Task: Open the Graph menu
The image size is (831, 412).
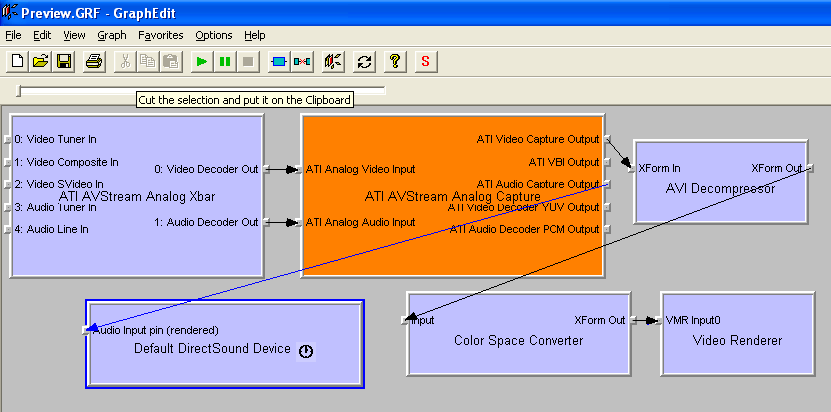Action: coord(112,36)
